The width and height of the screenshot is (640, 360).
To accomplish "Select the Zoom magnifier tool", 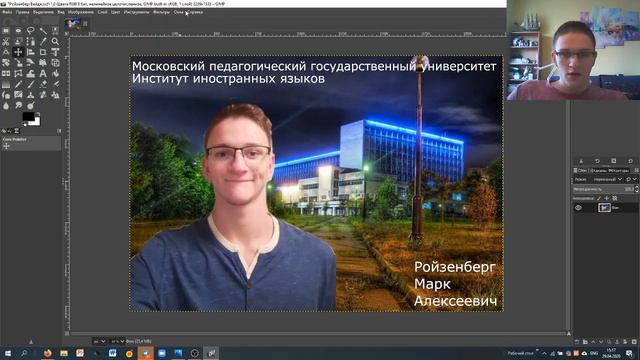I will coord(55,42).
